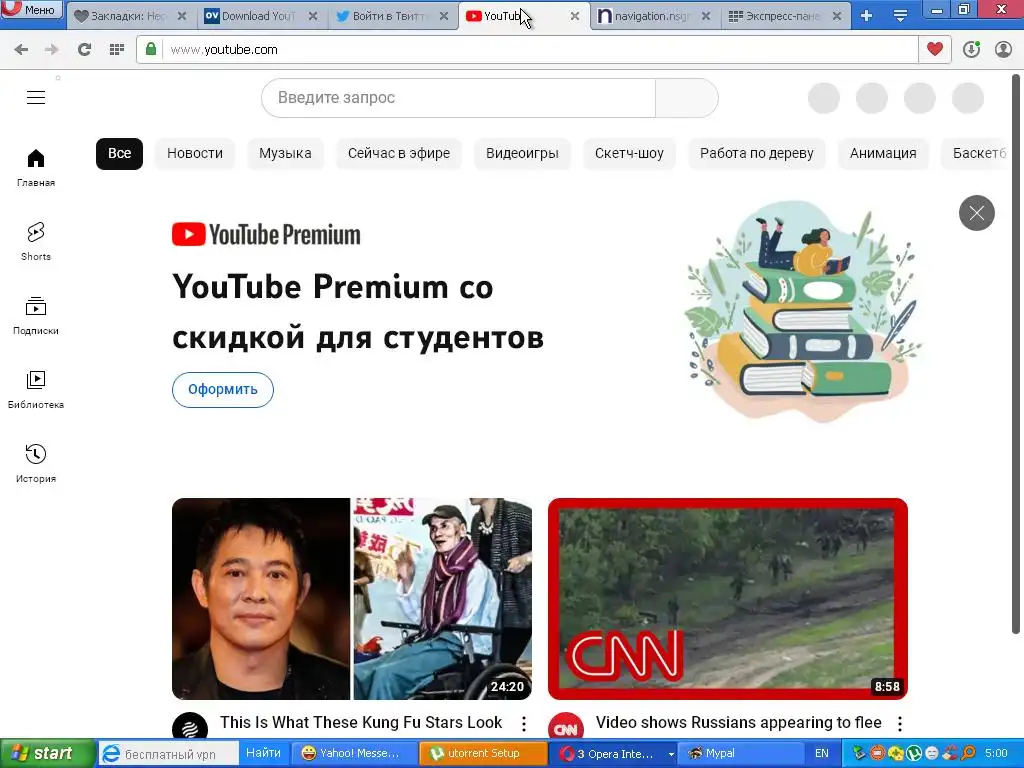
Task: Open the downloads icon in toolbar
Action: [x=971, y=50]
